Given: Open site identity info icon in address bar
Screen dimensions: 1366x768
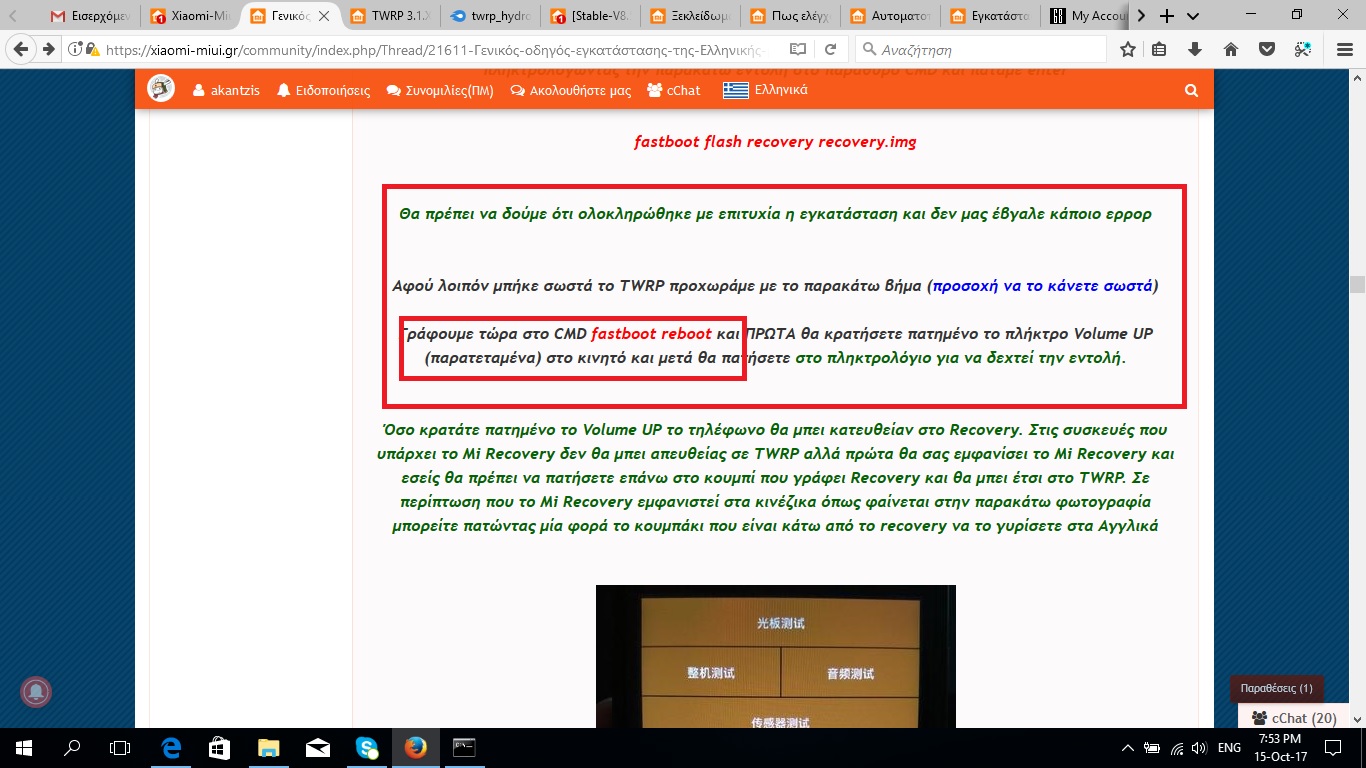Looking at the screenshot, I should tap(77, 49).
